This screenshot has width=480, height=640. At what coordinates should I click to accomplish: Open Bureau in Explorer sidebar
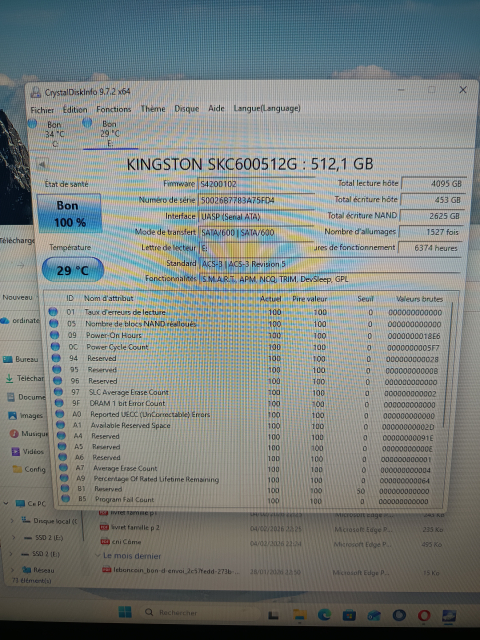pos(21,359)
